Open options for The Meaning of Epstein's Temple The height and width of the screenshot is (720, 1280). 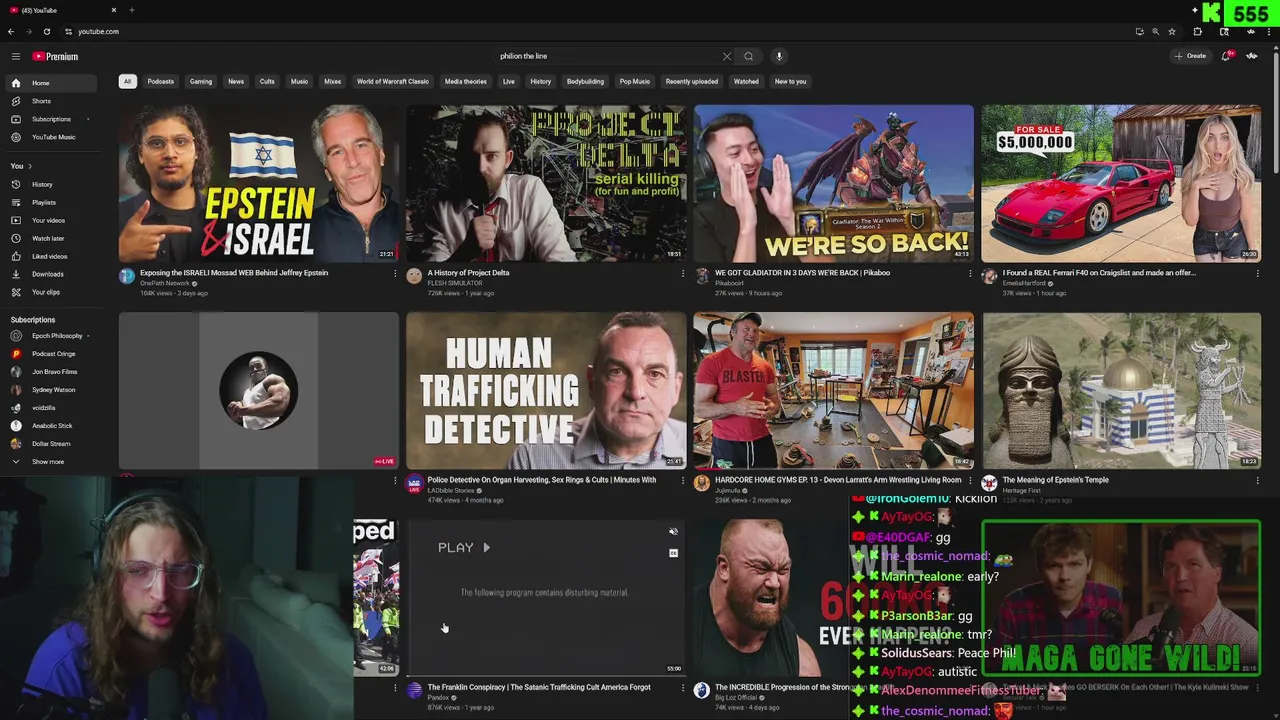tap(1257, 480)
